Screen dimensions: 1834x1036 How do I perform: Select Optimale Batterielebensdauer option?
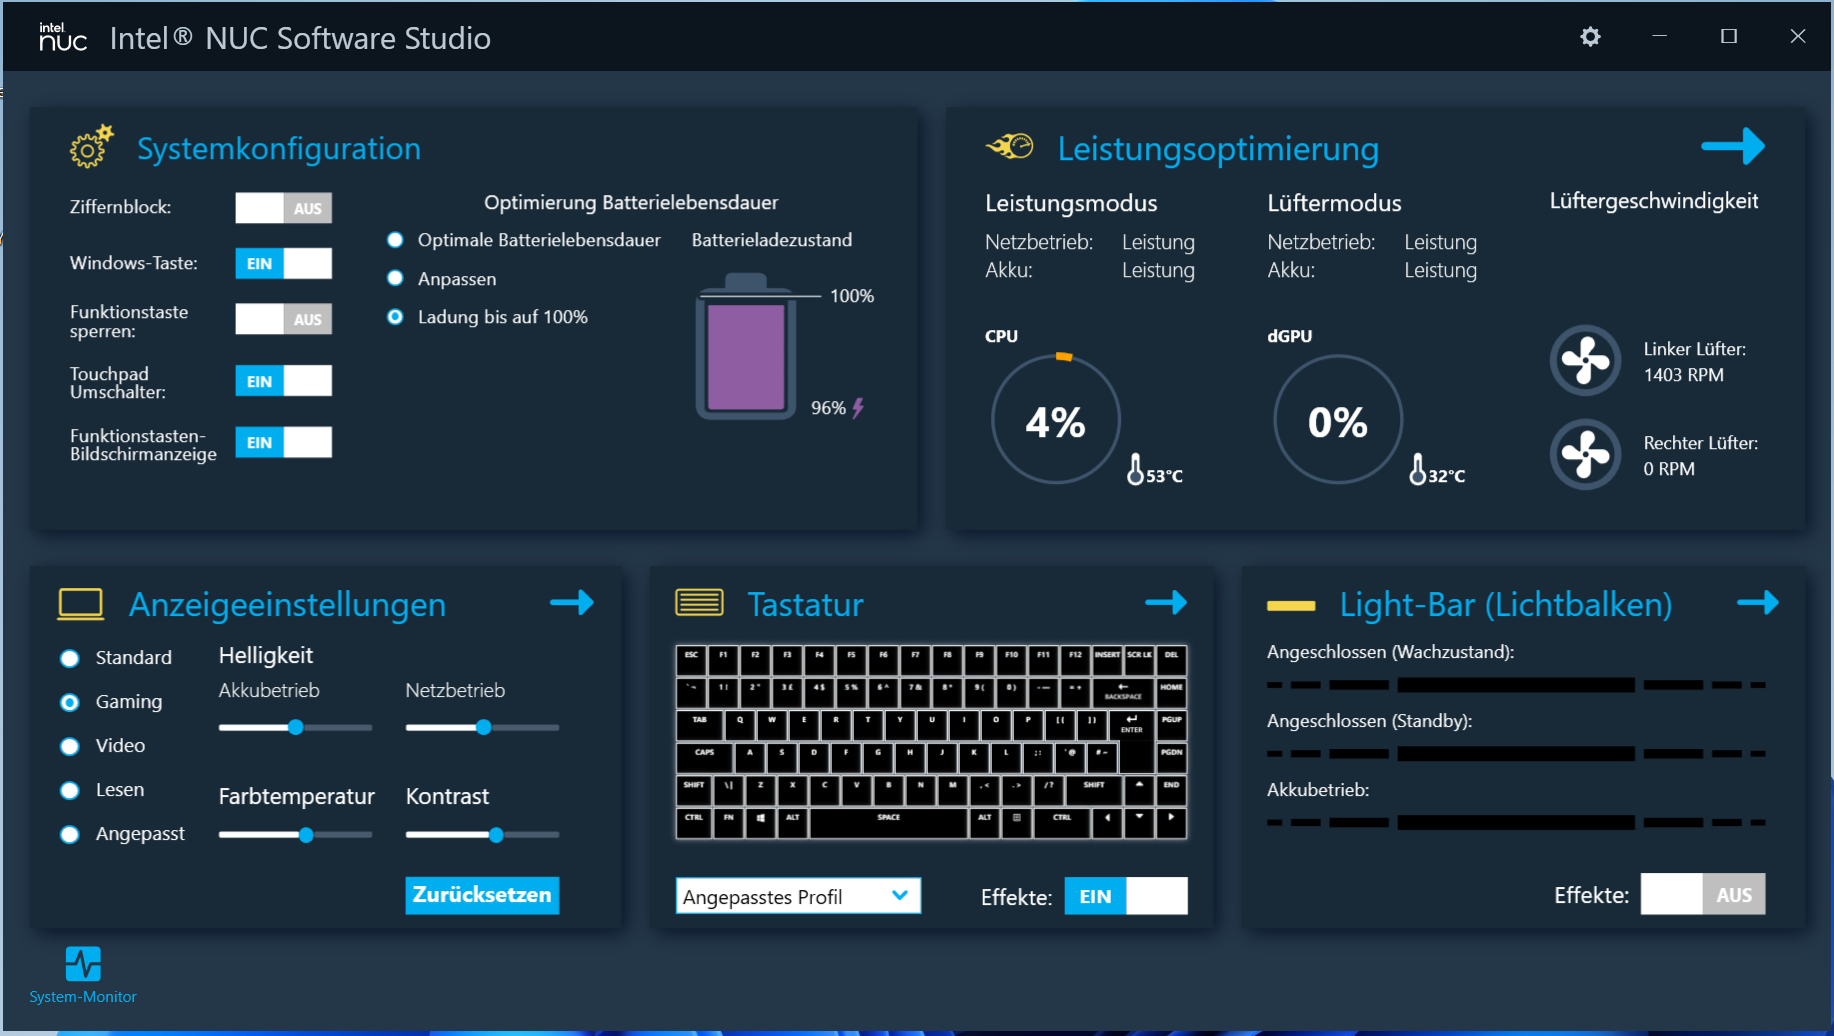[x=395, y=240]
